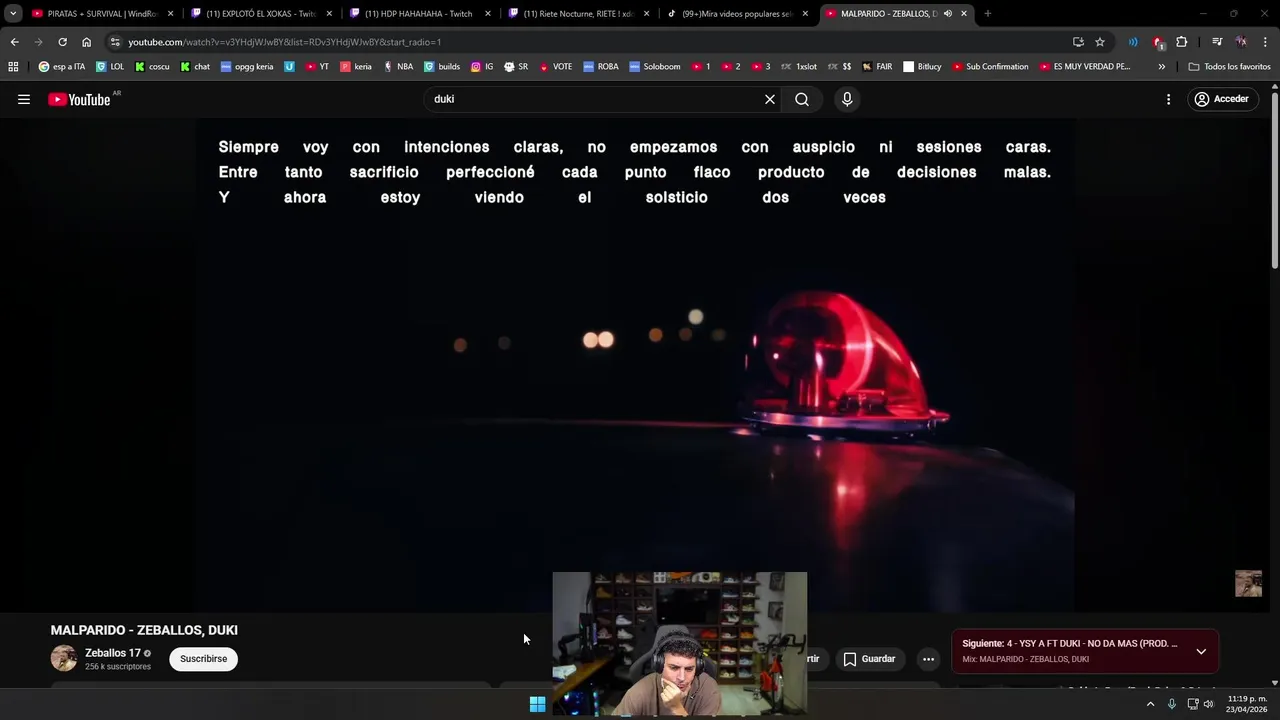Screen dimensions: 1280x720
Task: Bookmark this page with the star
Action: pyautogui.click(x=1100, y=42)
